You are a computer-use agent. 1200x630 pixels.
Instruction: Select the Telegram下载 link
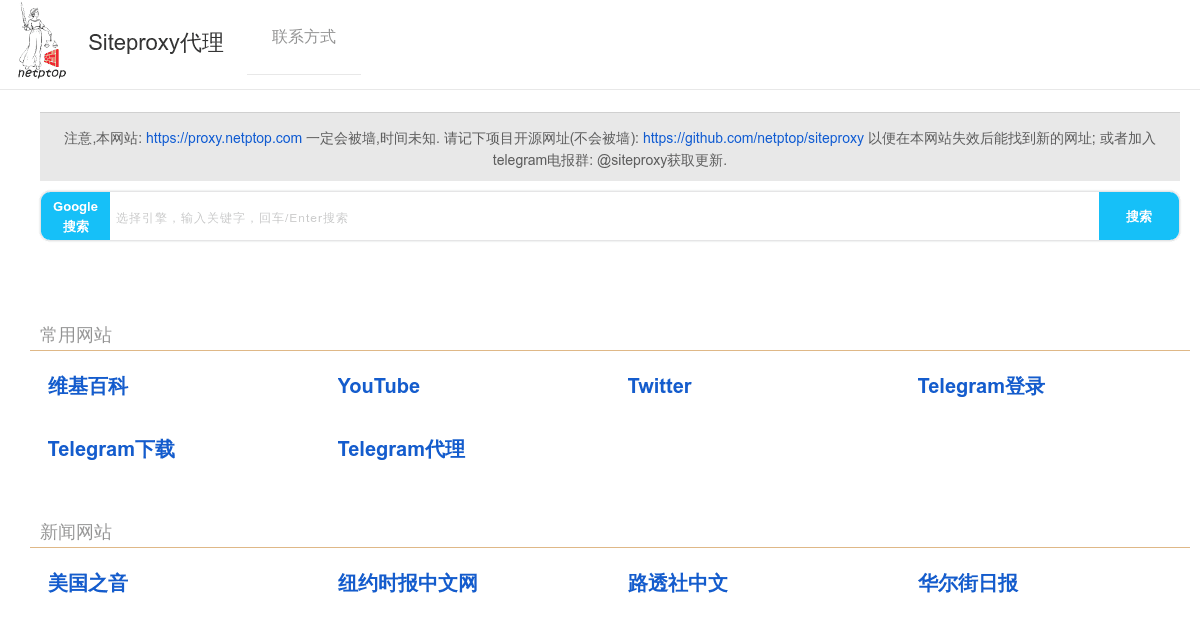point(112,449)
